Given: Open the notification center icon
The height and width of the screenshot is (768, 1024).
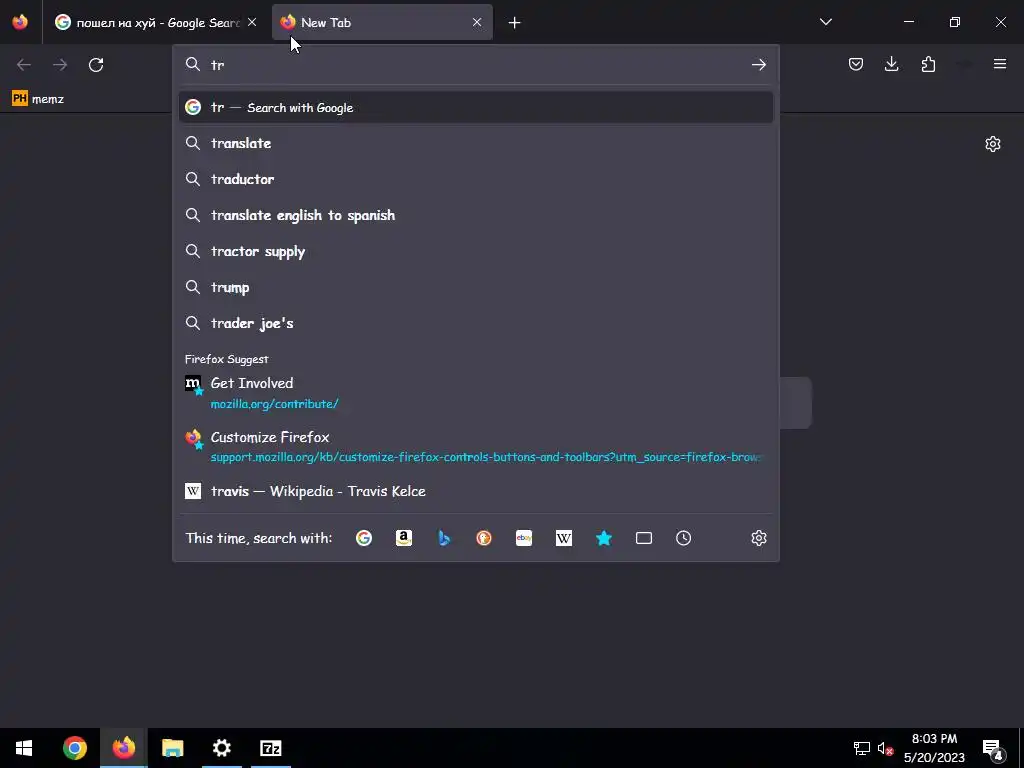Looking at the screenshot, I should pyautogui.click(x=992, y=748).
